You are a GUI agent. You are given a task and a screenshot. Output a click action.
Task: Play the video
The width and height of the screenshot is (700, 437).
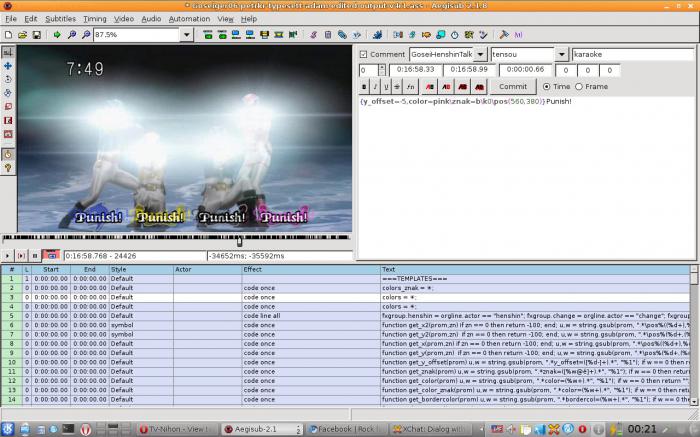(7, 256)
